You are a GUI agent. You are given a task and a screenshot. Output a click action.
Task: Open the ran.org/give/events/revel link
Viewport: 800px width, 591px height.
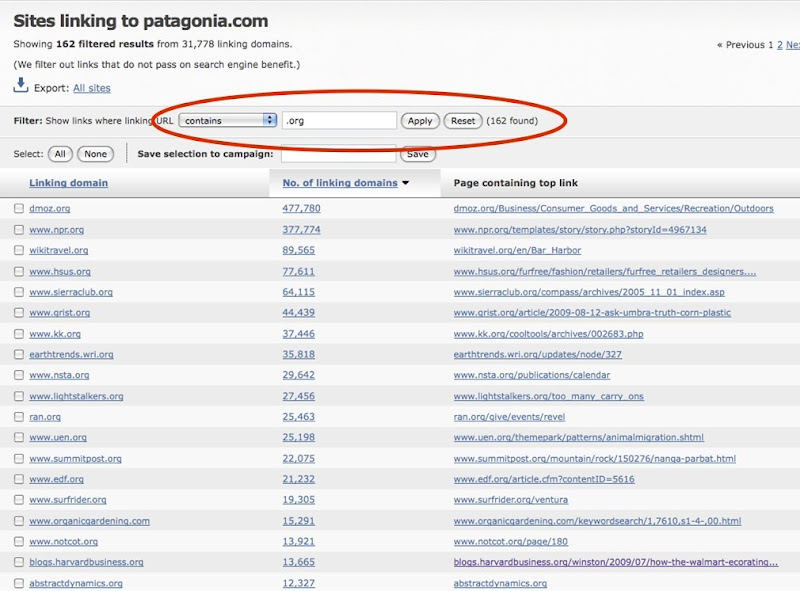pyautogui.click(x=509, y=416)
